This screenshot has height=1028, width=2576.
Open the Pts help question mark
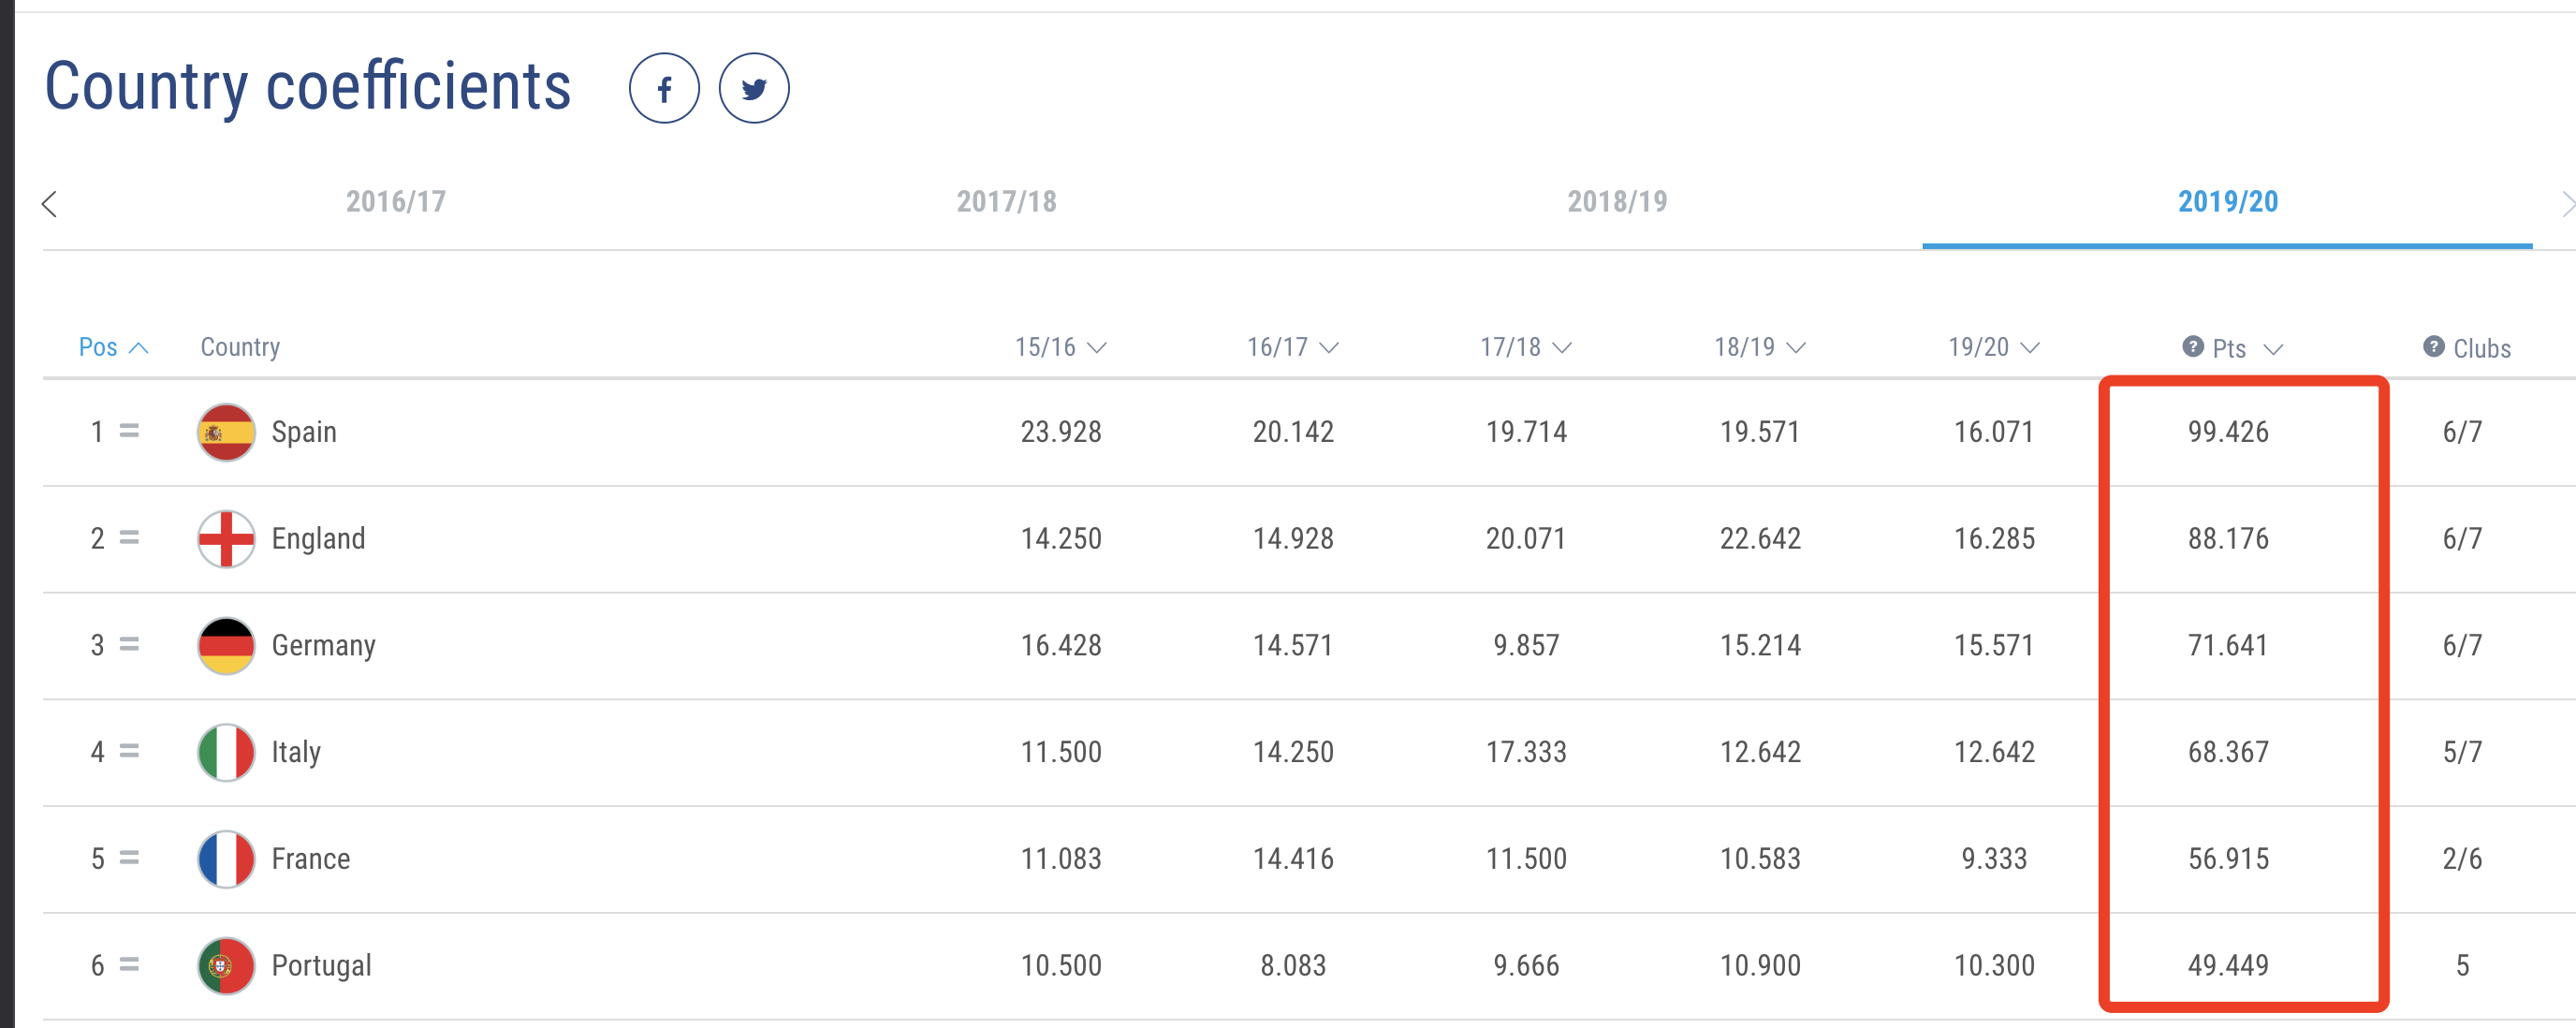2192,347
